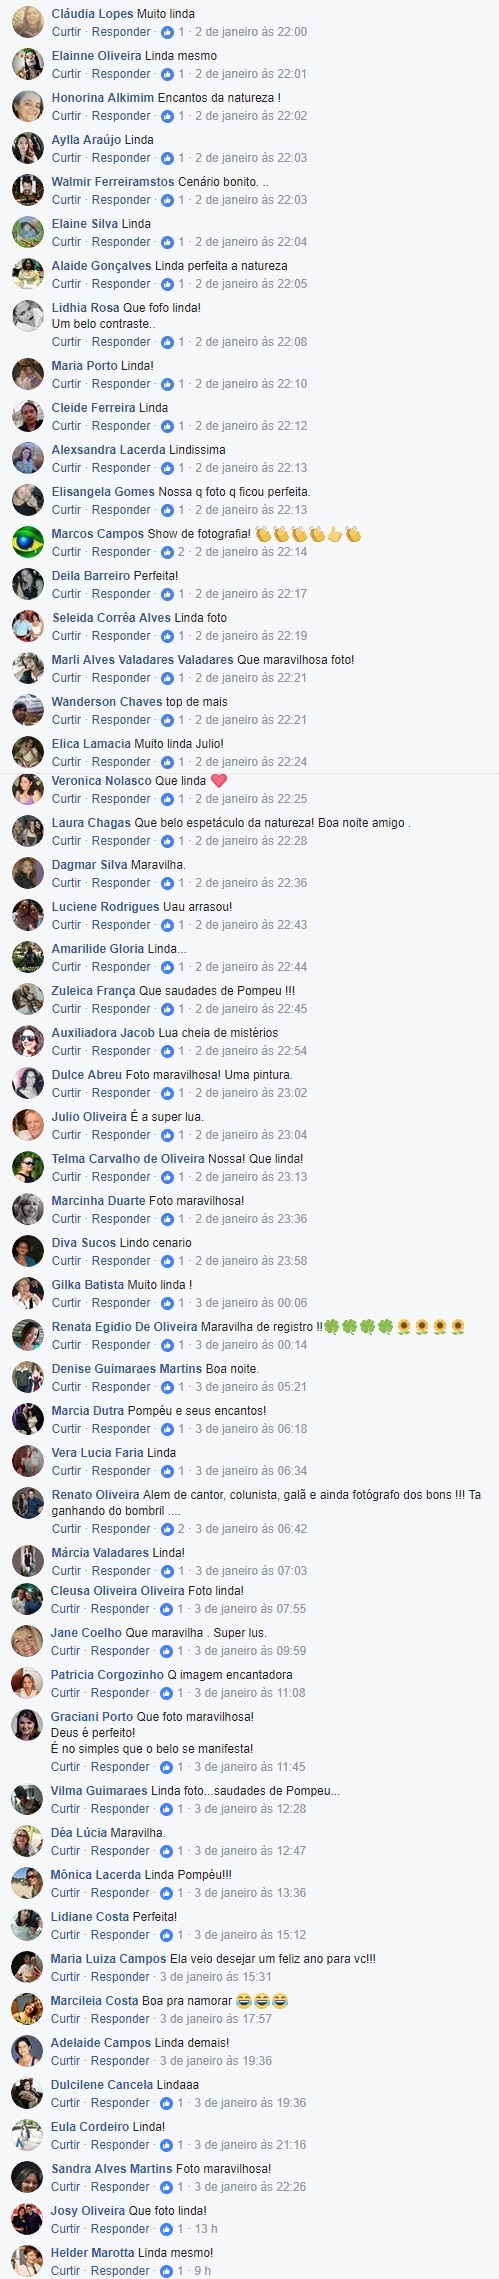Open Sandra Alves Martins' profile photo
This screenshot has height=2279, width=499.
(27, 2177)
